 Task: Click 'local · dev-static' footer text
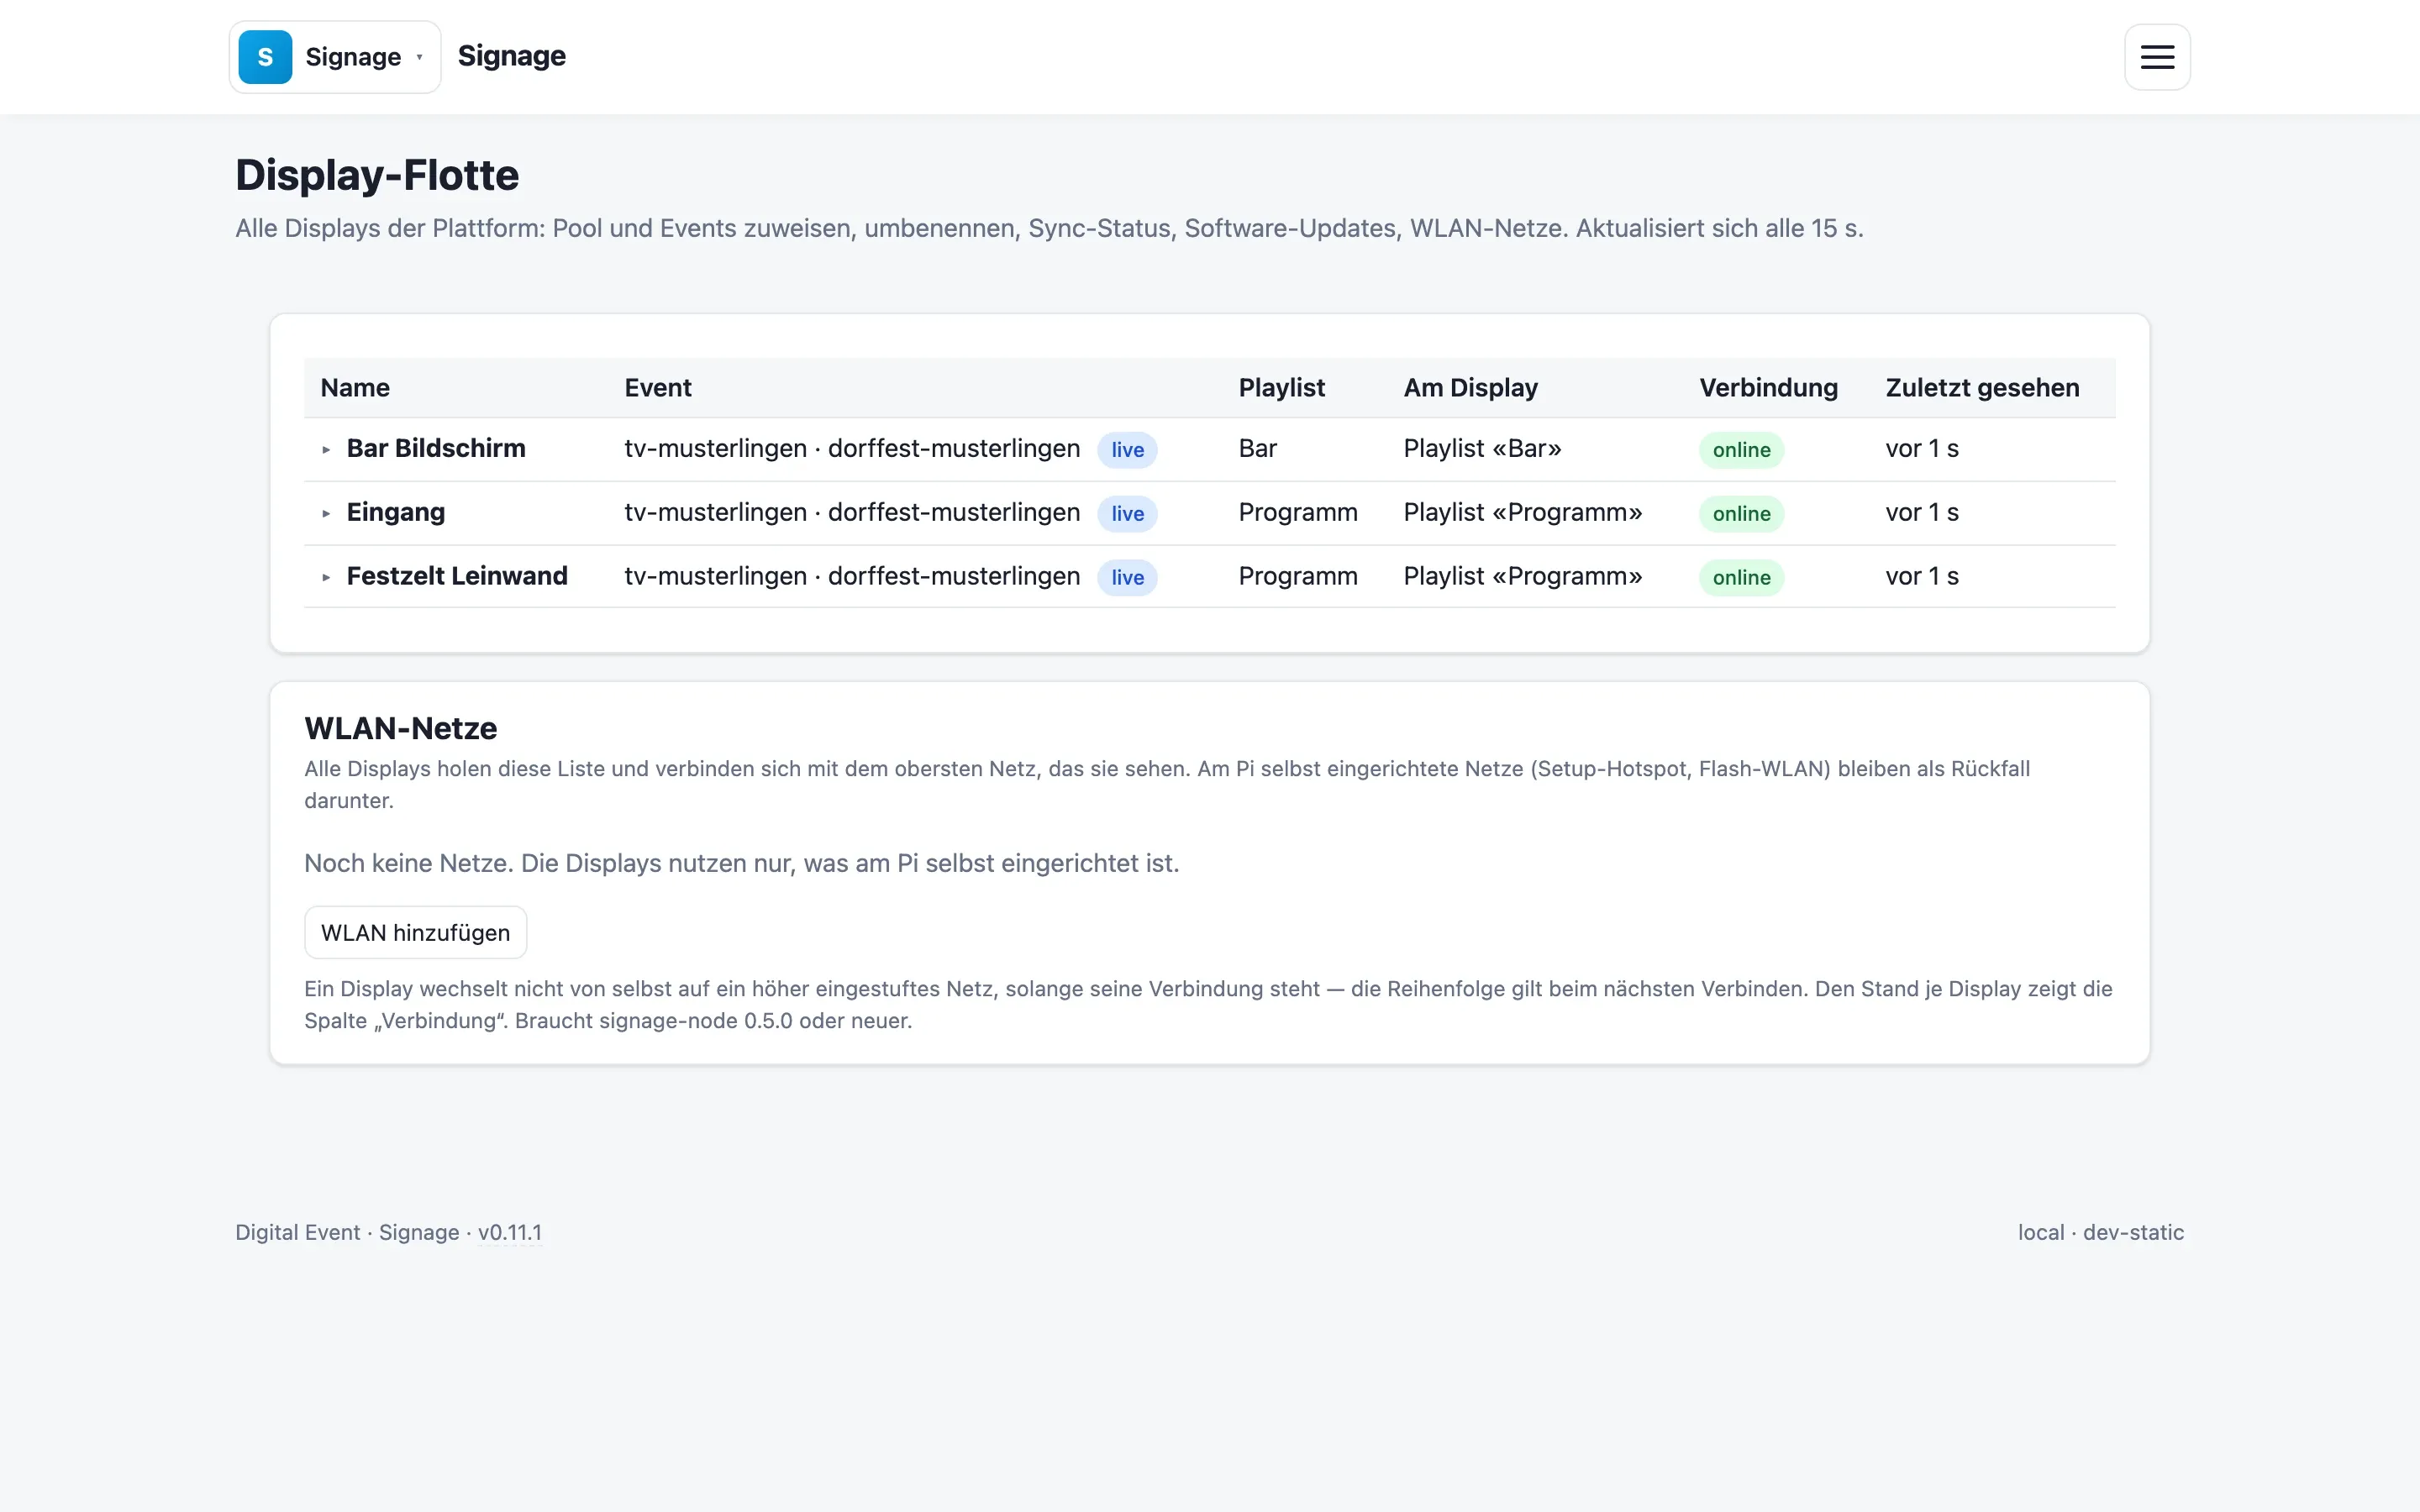2100,1232
